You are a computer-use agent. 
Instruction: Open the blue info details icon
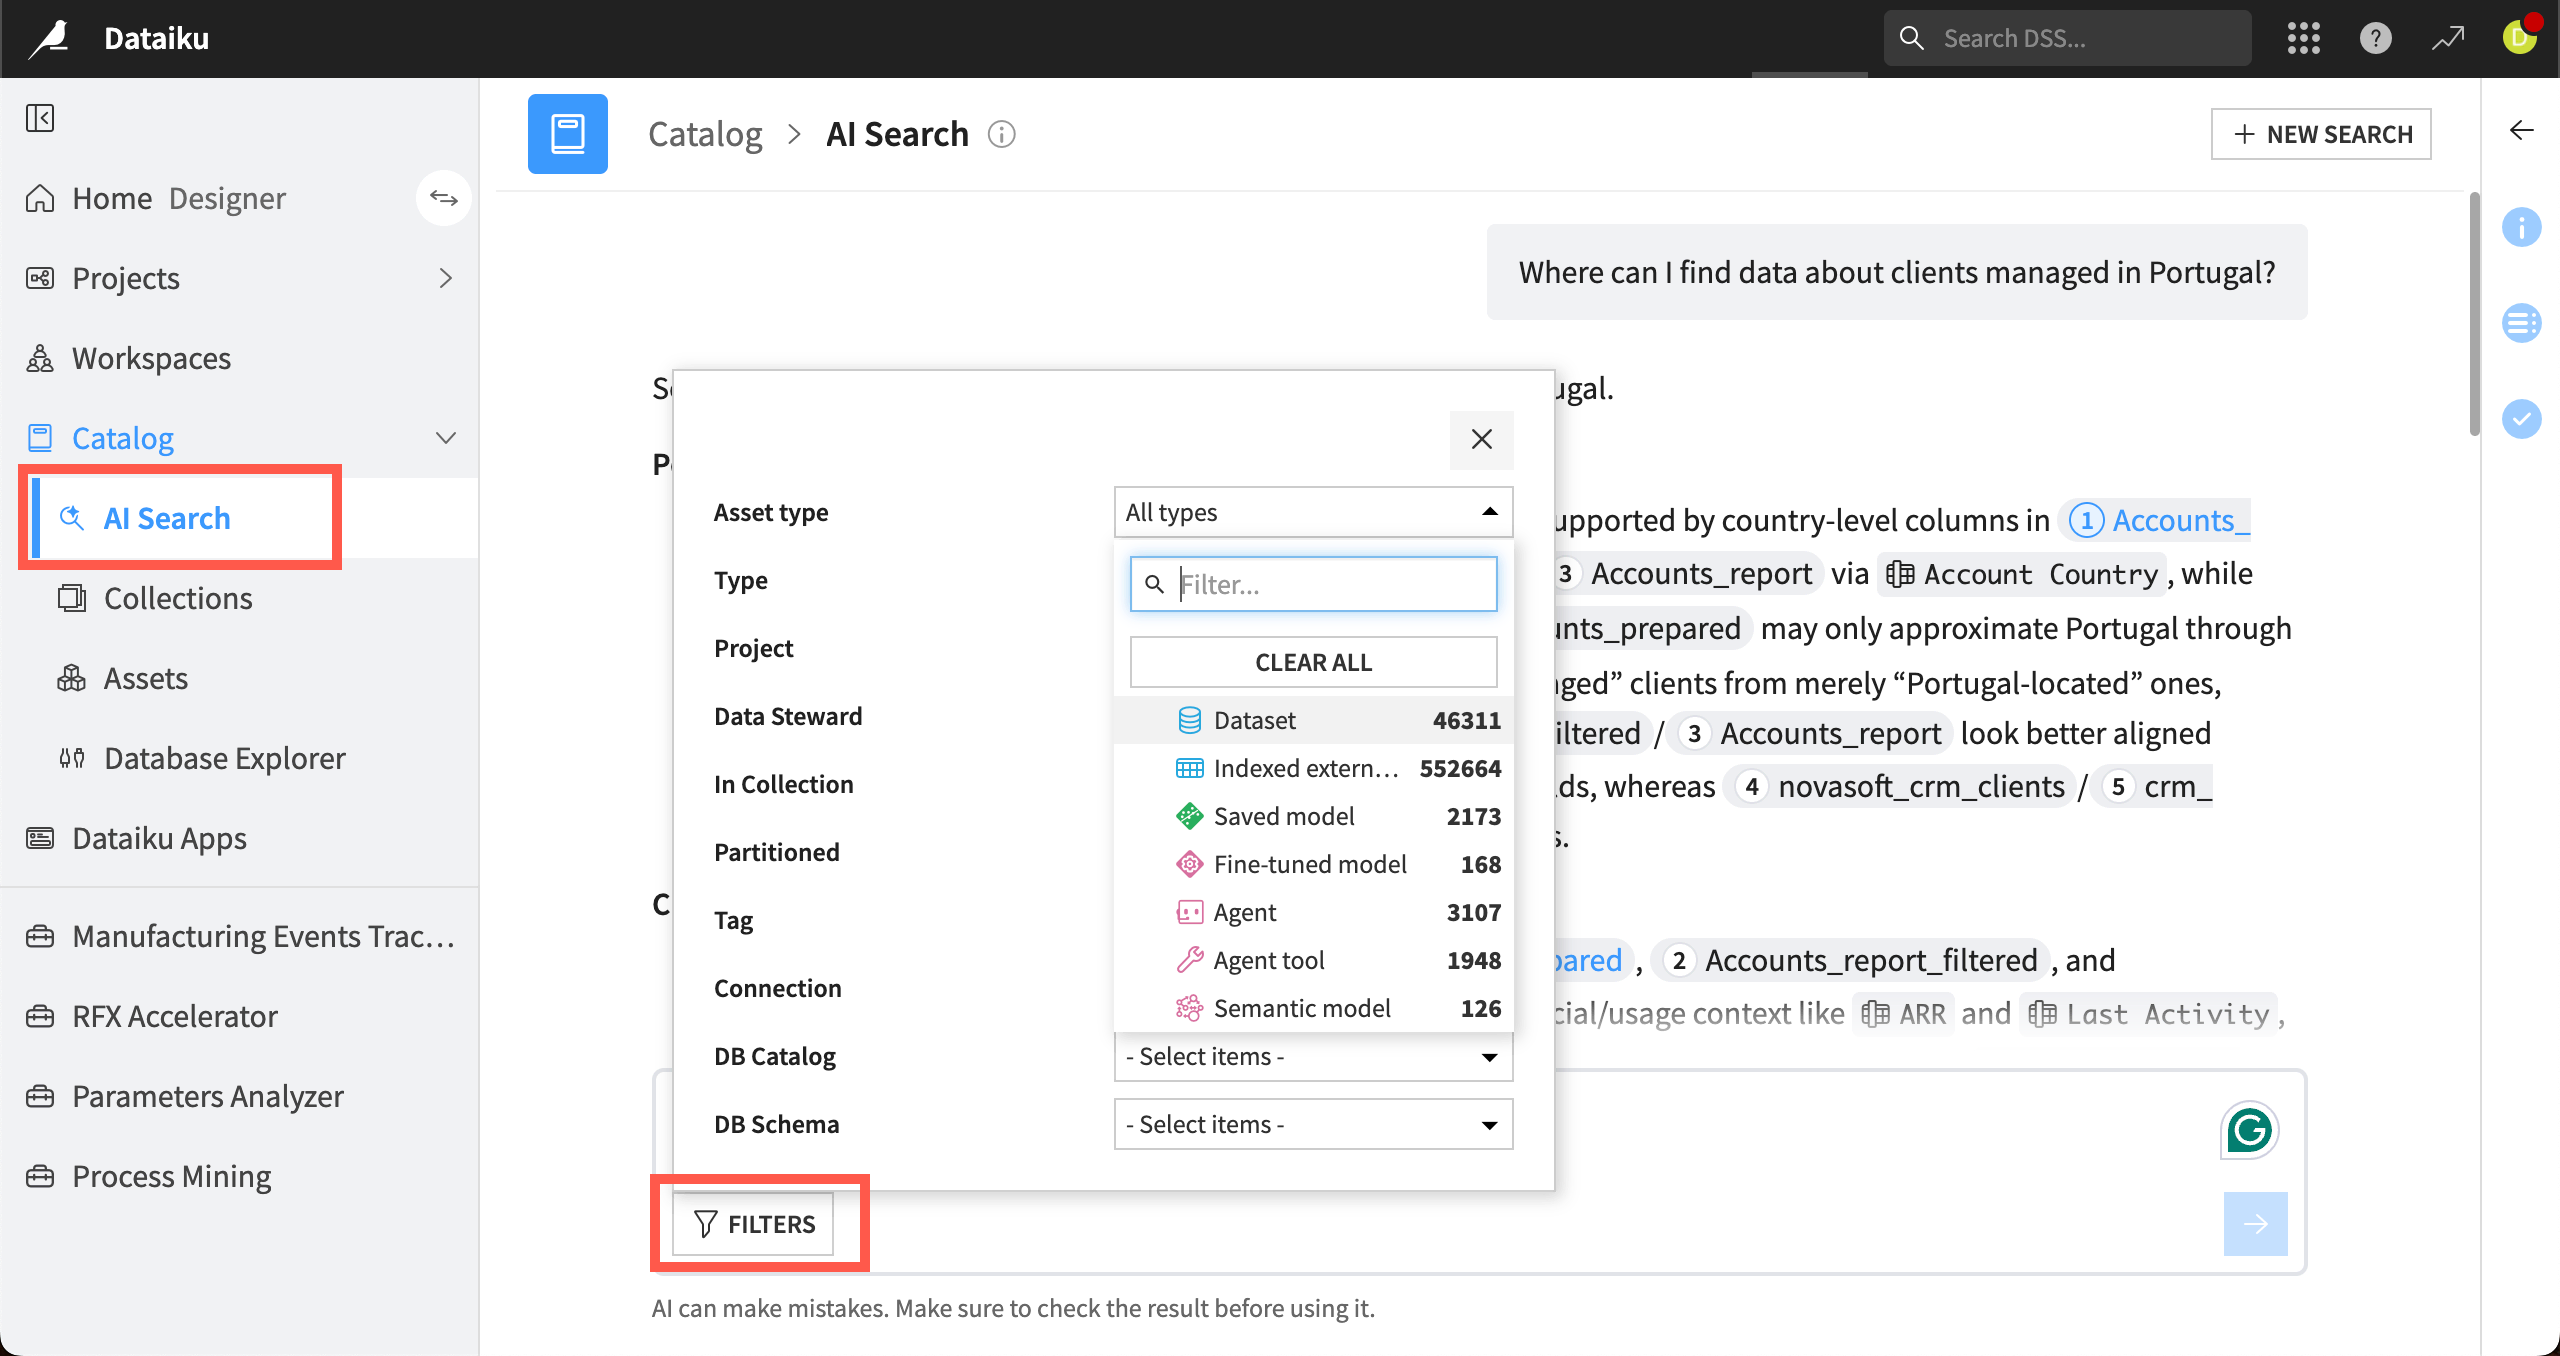2521,227
